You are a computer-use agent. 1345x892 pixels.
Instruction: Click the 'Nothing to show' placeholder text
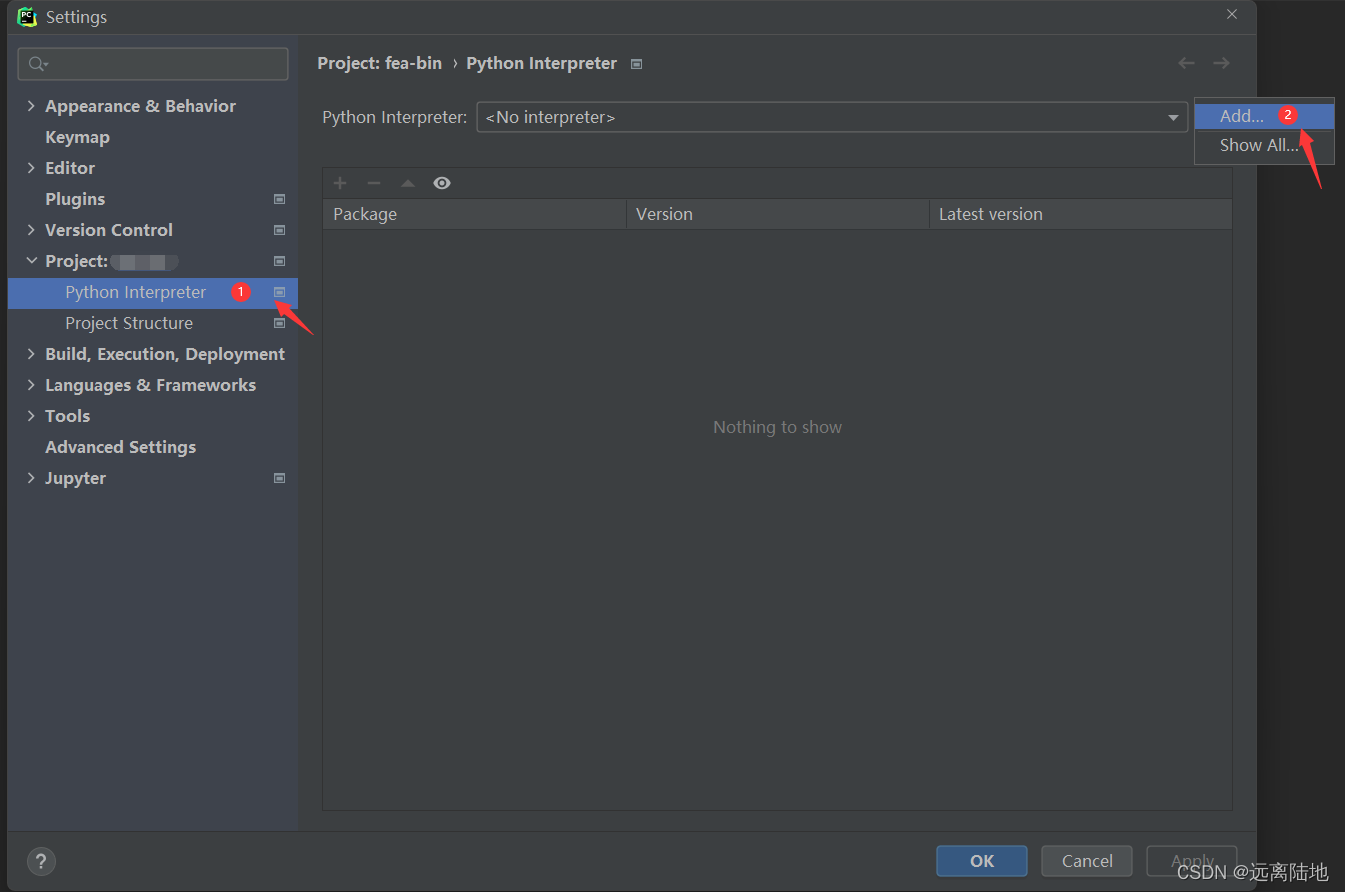(x=777, y=427)
